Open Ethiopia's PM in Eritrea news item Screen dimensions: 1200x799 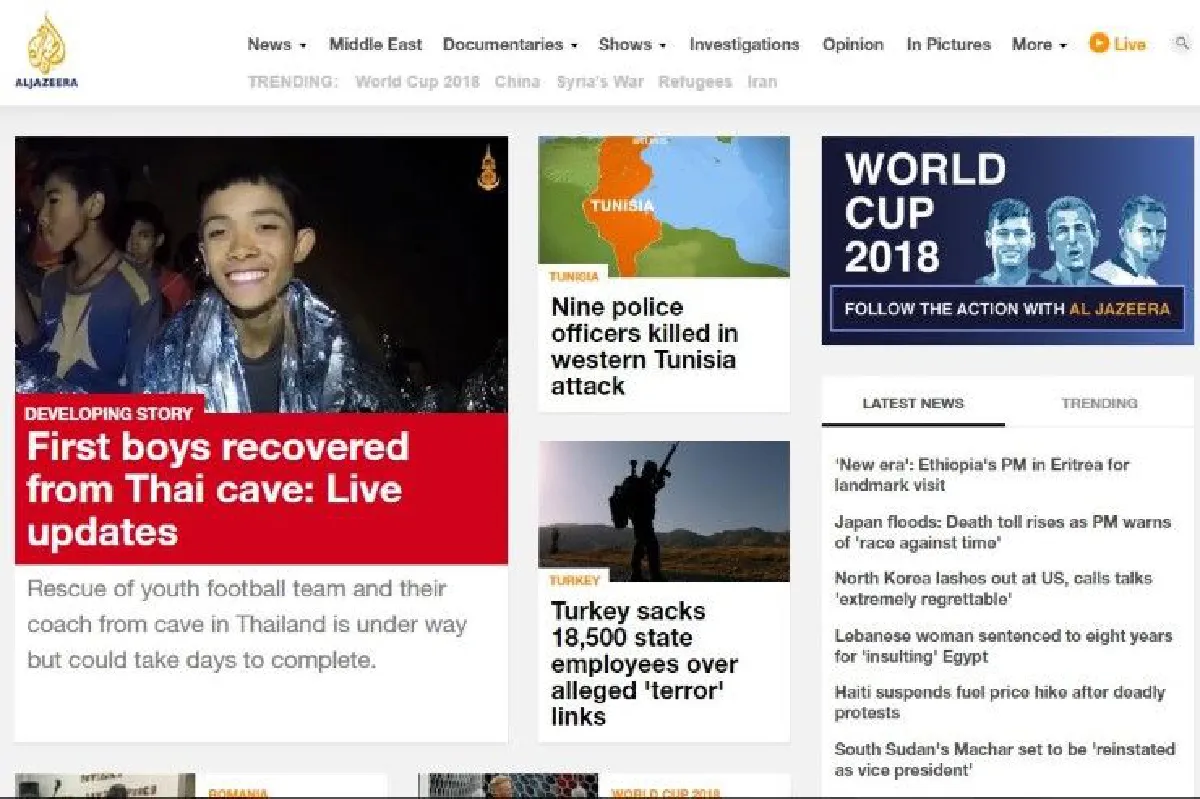click(x=982, y=474)
